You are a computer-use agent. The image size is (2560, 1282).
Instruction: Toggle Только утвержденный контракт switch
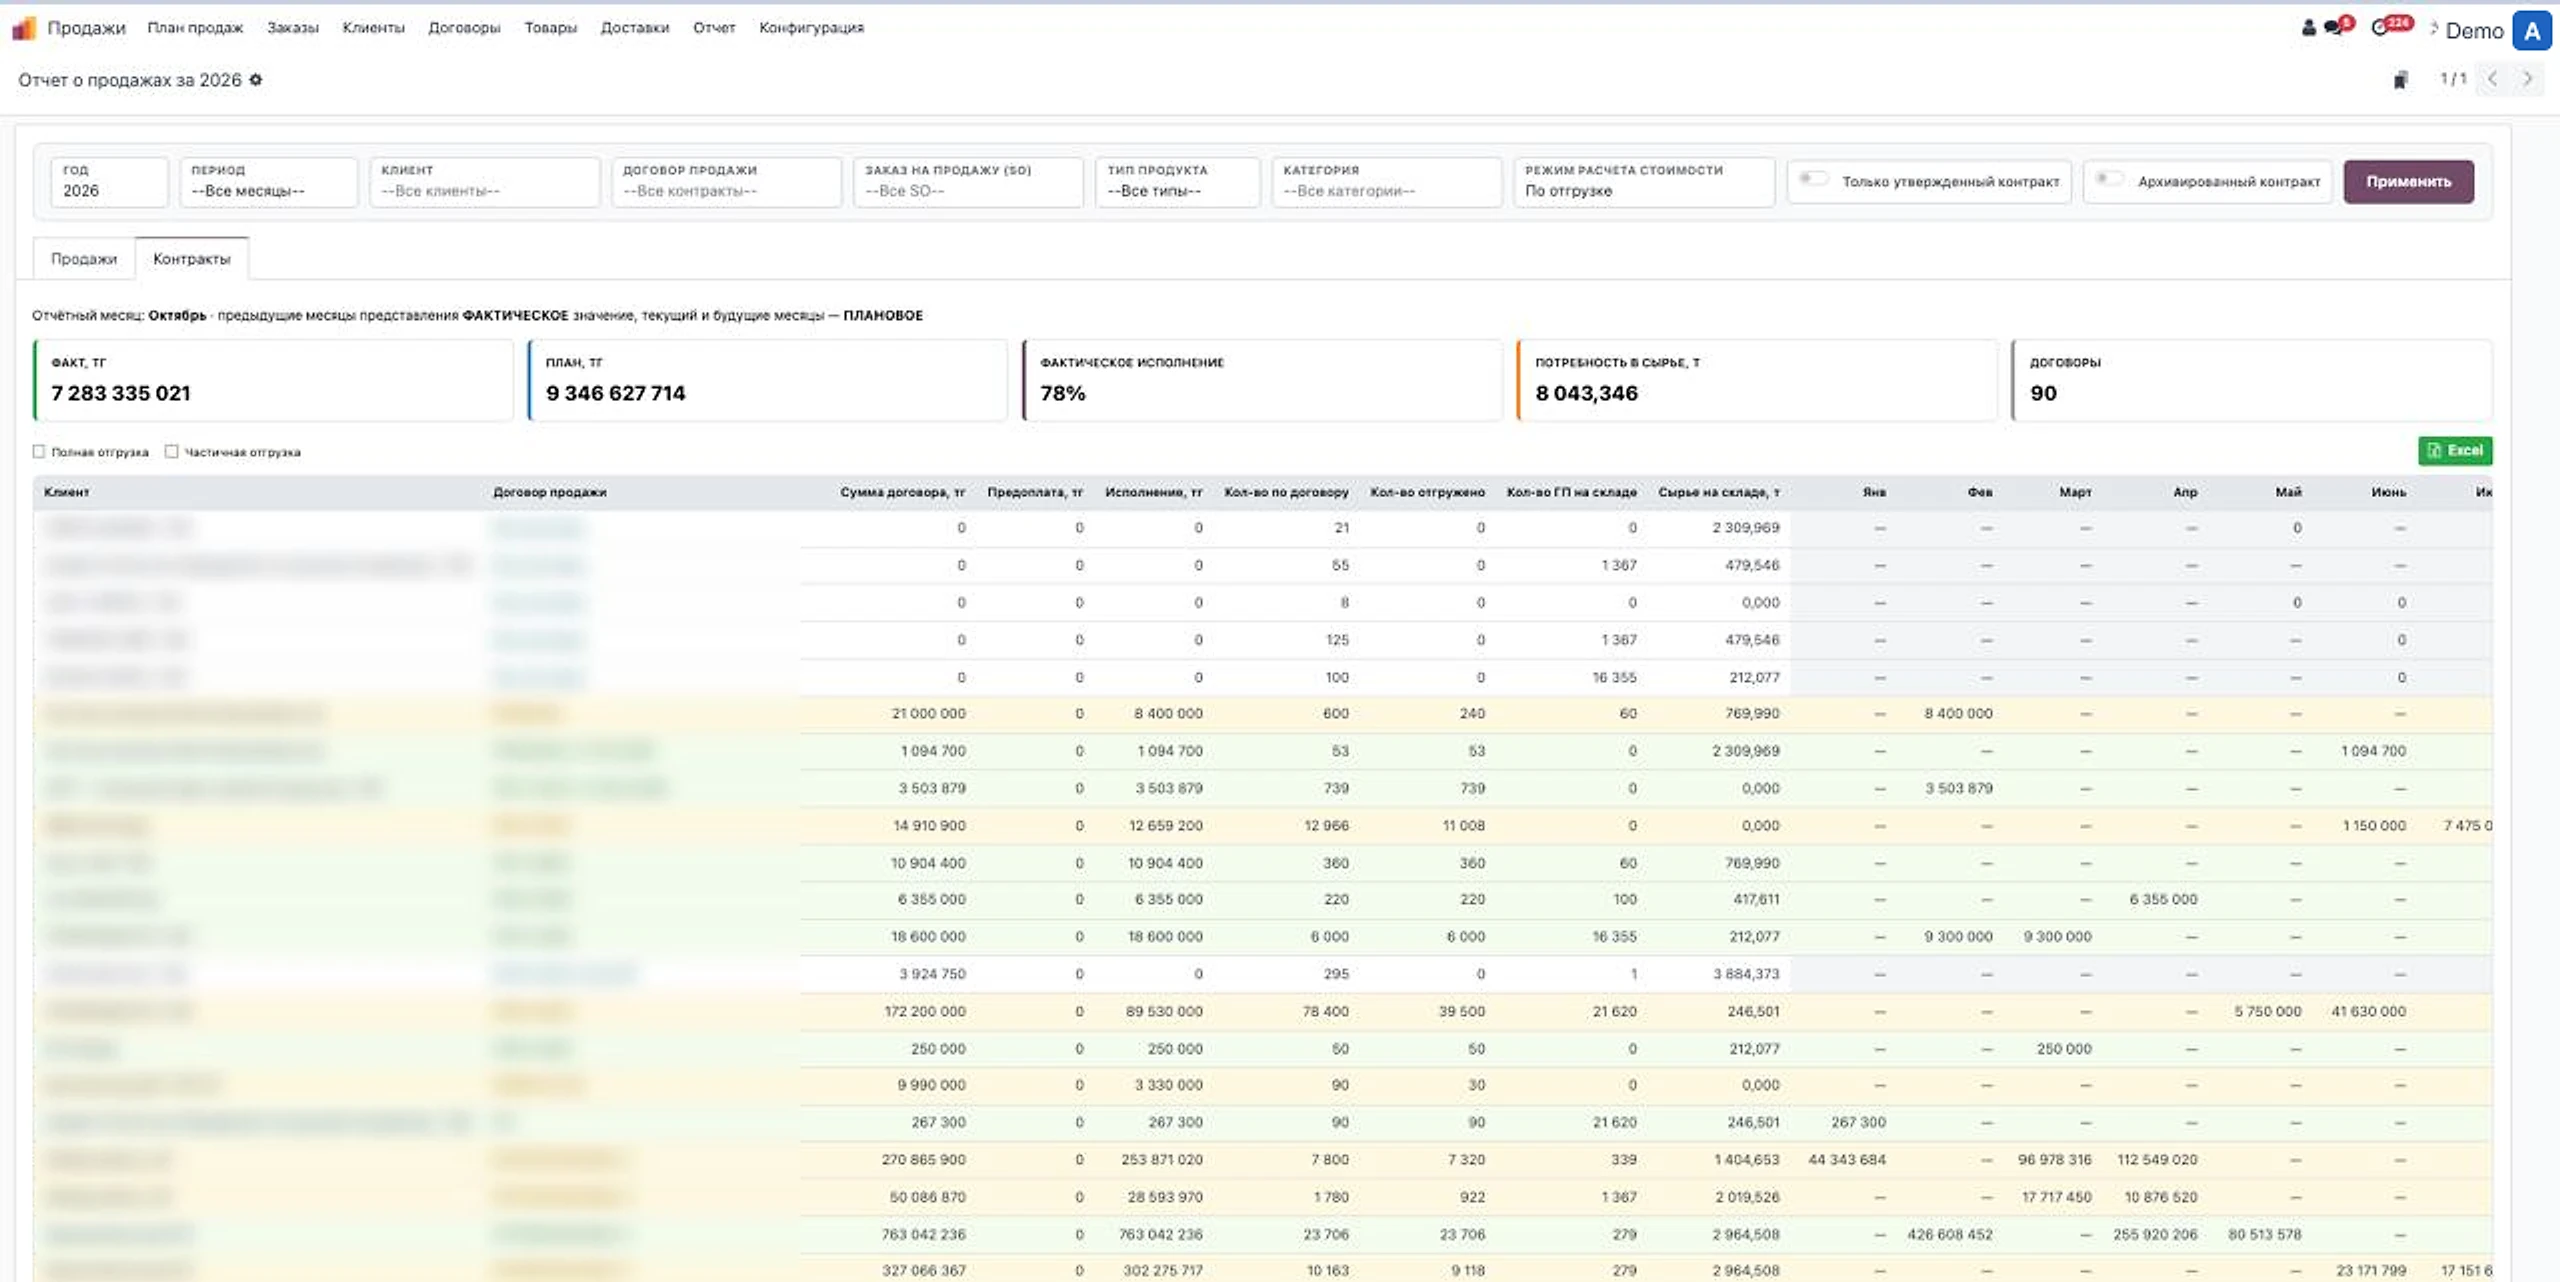(x=1813, y=179)
